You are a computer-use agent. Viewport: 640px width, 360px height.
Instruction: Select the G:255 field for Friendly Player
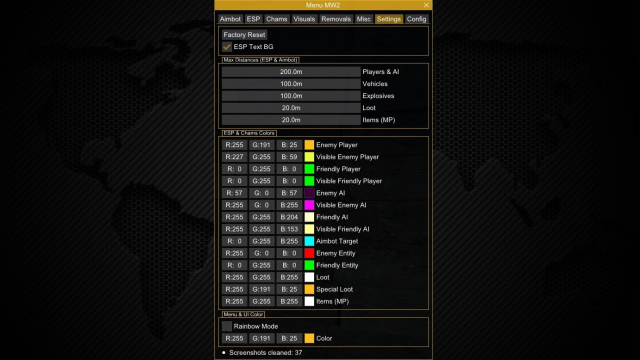pyautogui.click(x=262, y=169)
